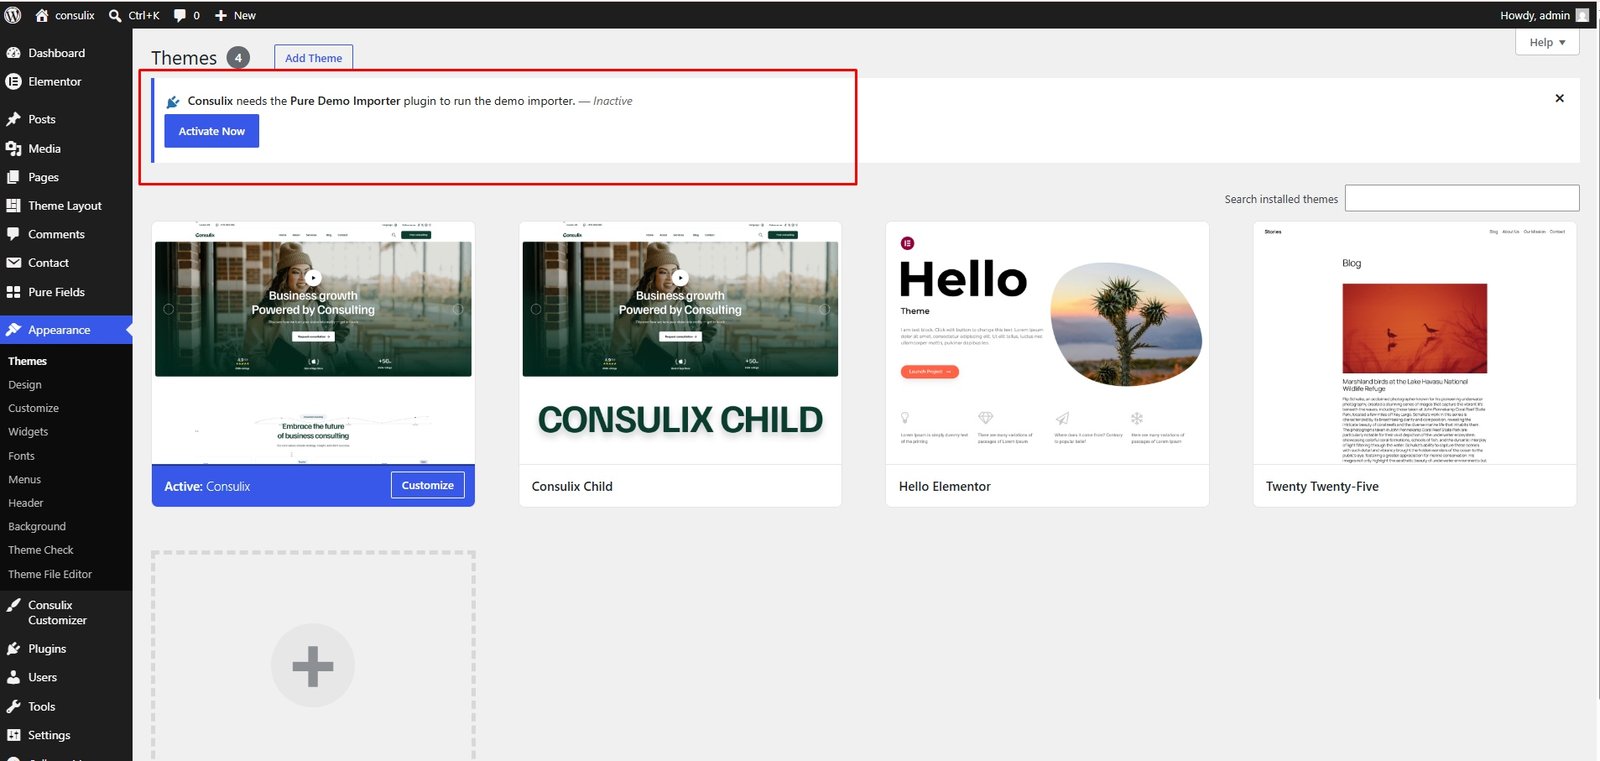This screenshot has height=761, width=1600.
Task: Click the Activate Now button
Action: click(x=212, y=131)
